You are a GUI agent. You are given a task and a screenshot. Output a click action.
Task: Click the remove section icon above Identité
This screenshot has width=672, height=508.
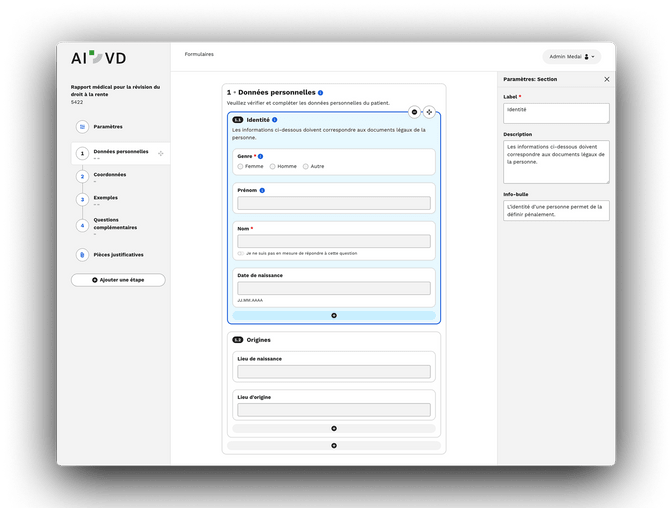415,111
